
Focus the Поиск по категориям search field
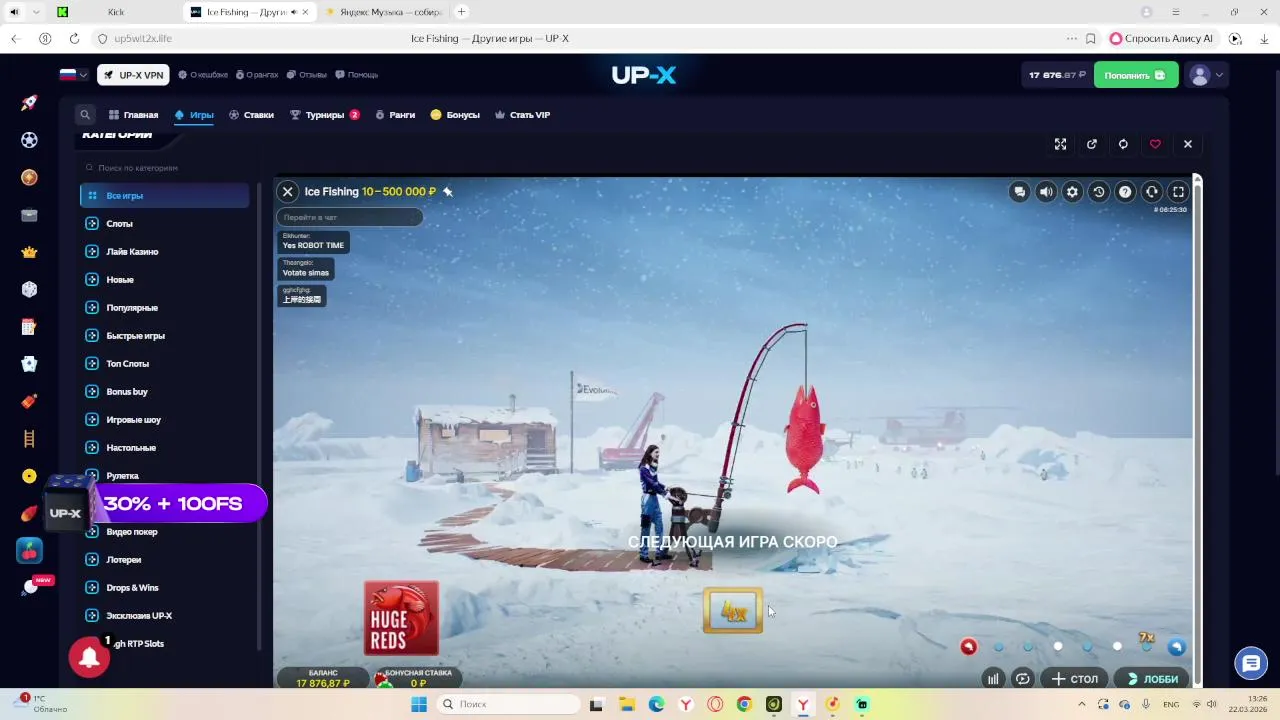pyautogui.click(x=165, y=168)
